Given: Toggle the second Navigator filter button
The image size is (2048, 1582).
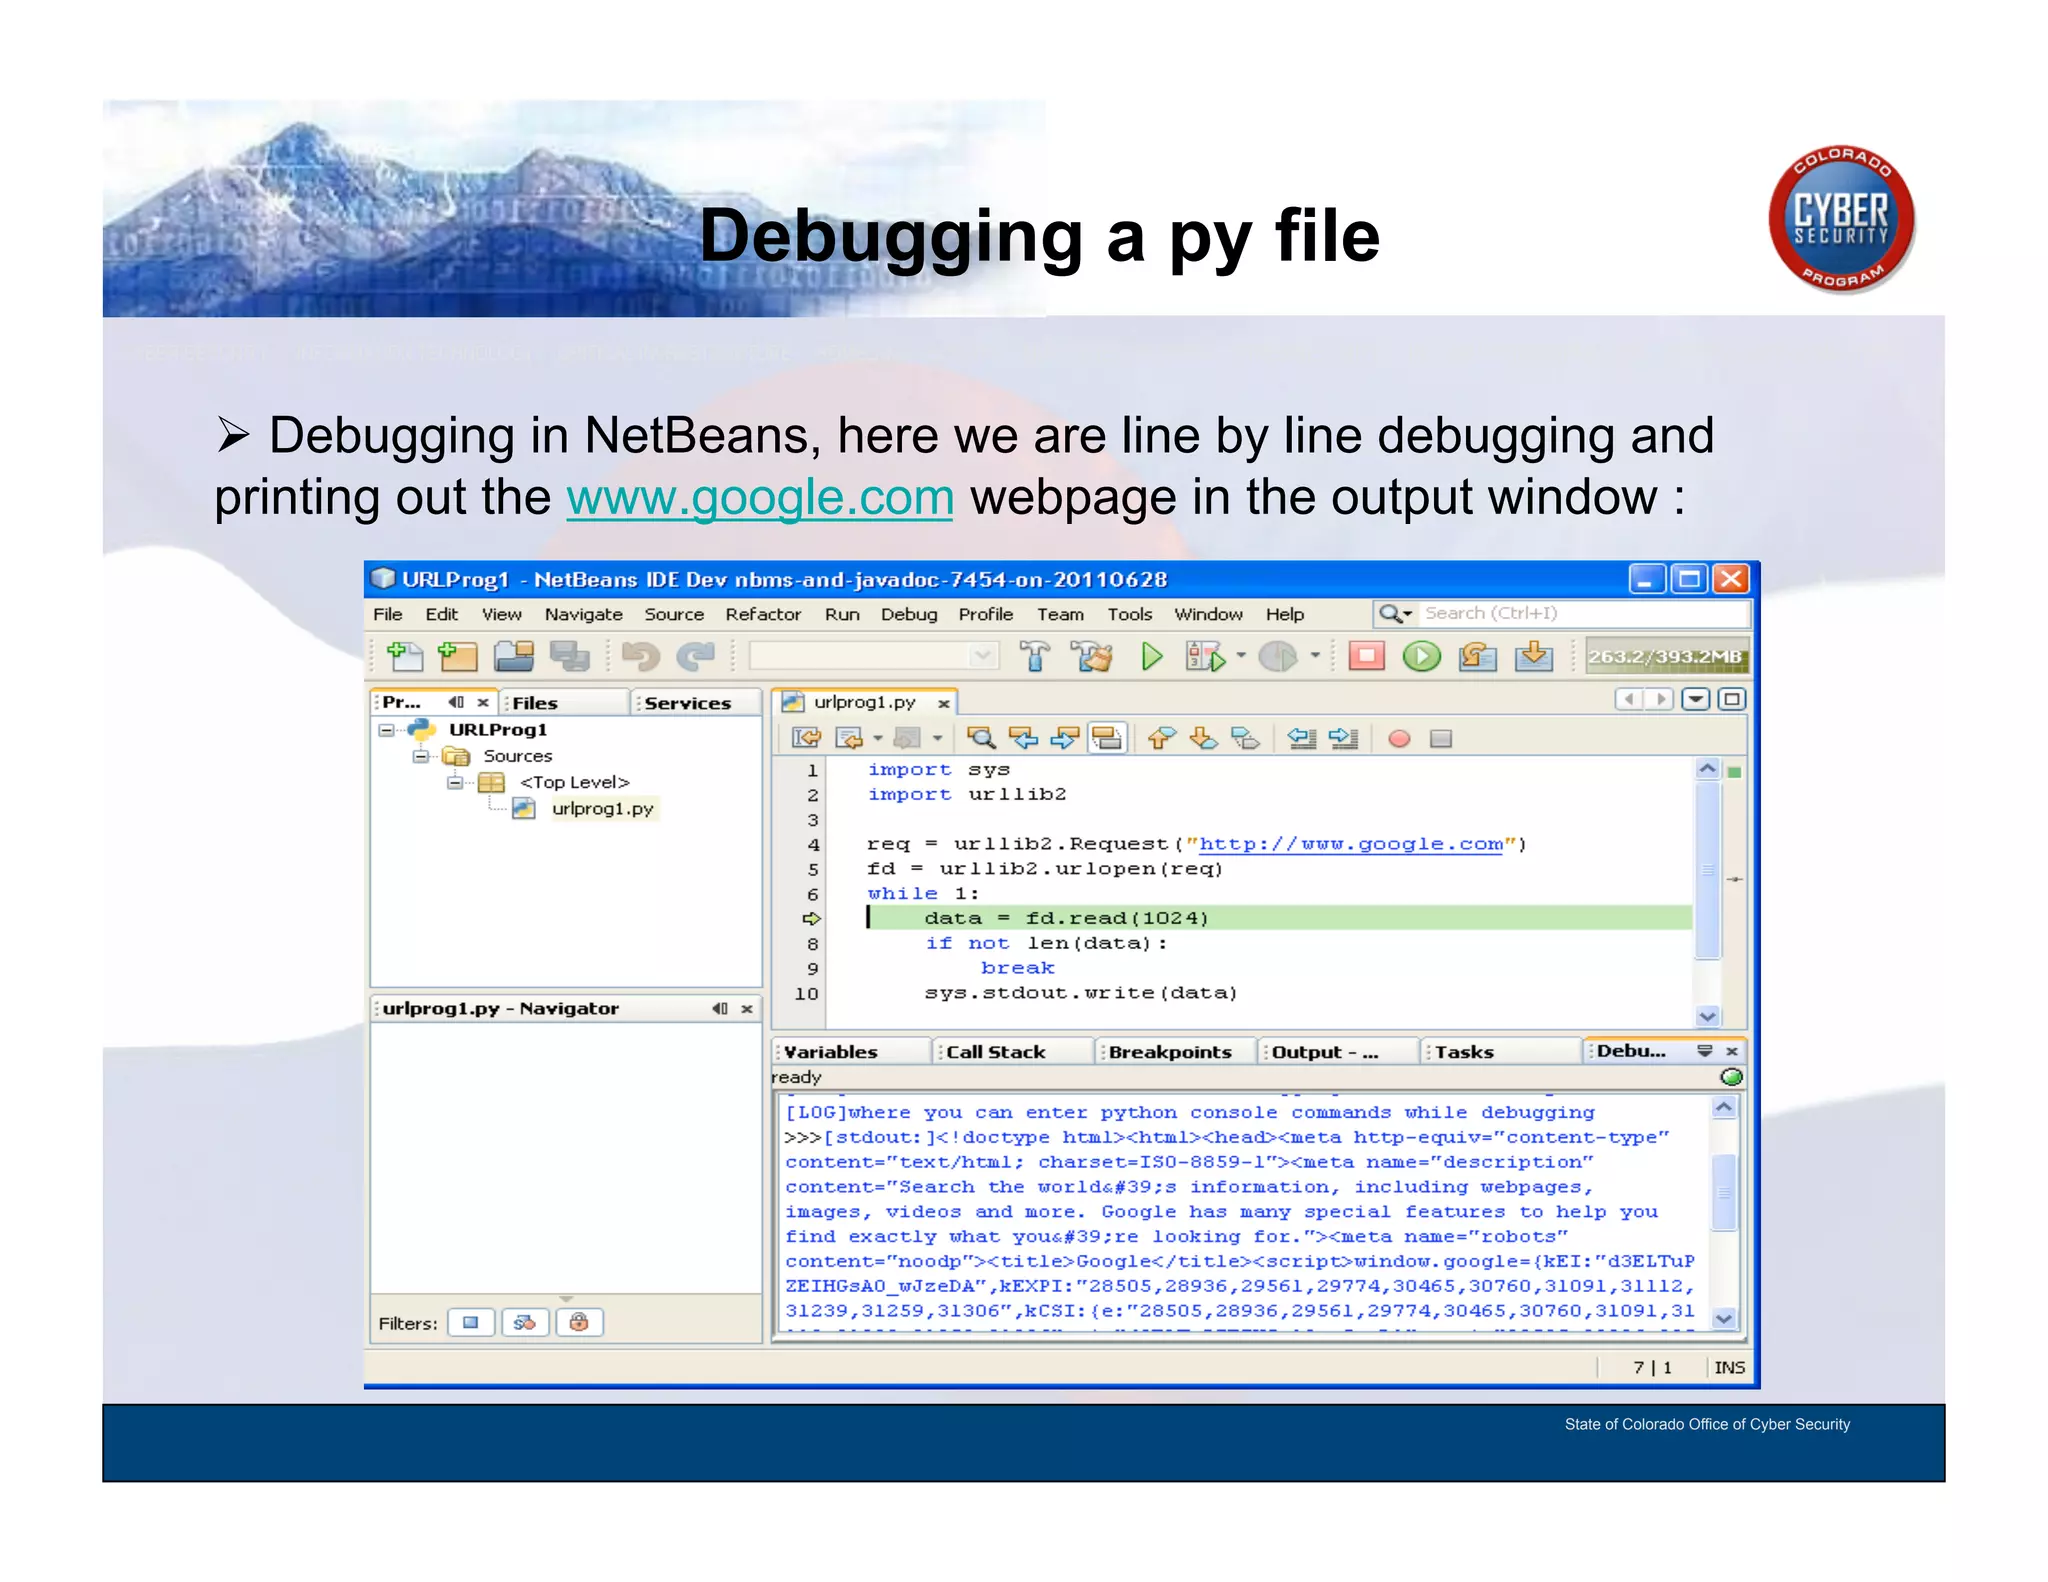Looking at the screenshot, I should click(x=525, y=1322).
